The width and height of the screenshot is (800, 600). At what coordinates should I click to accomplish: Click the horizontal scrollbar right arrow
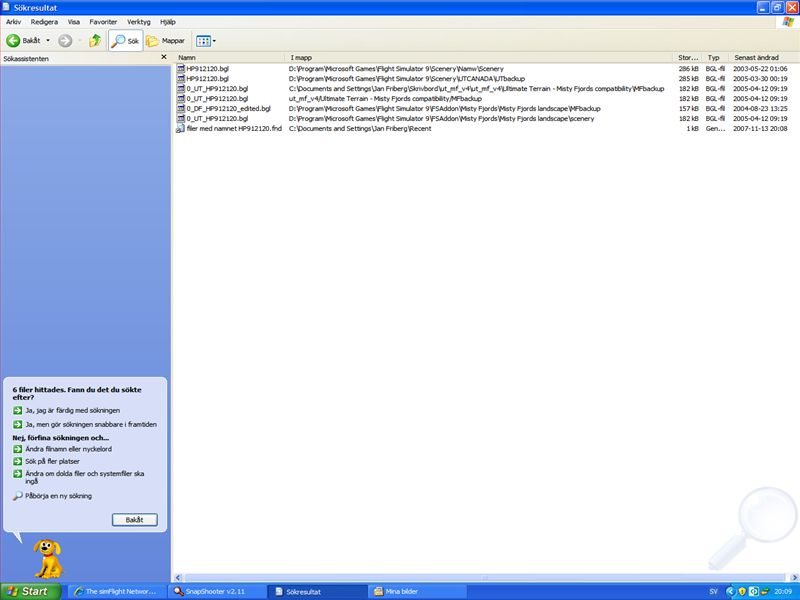click(795, 578)
